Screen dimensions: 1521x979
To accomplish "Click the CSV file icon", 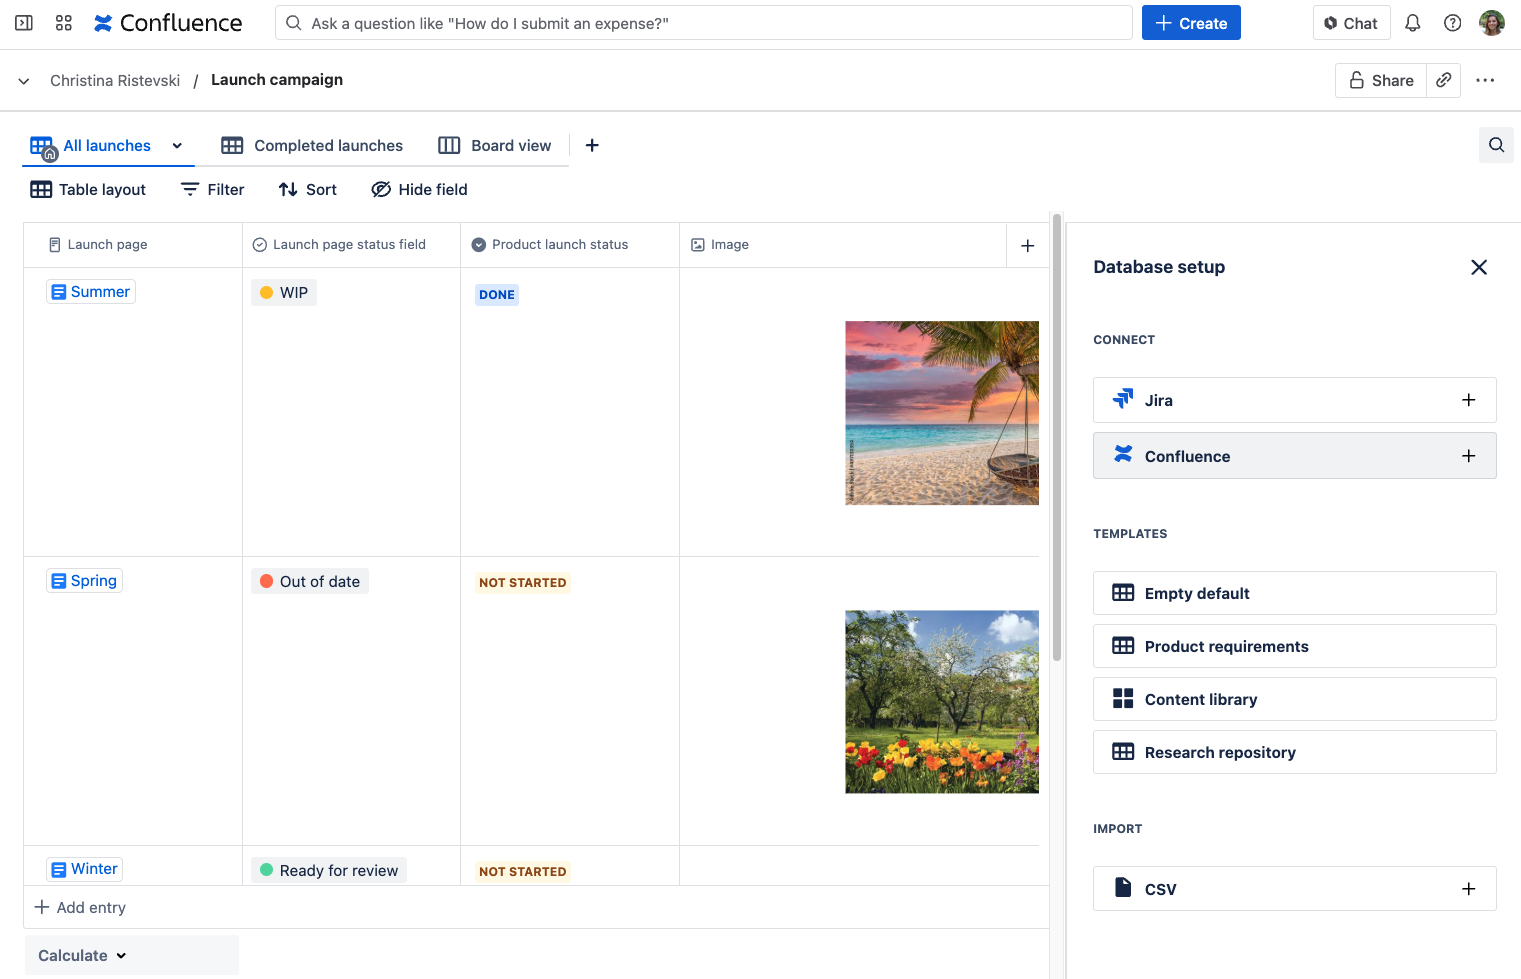I will tap(1123, 888).
